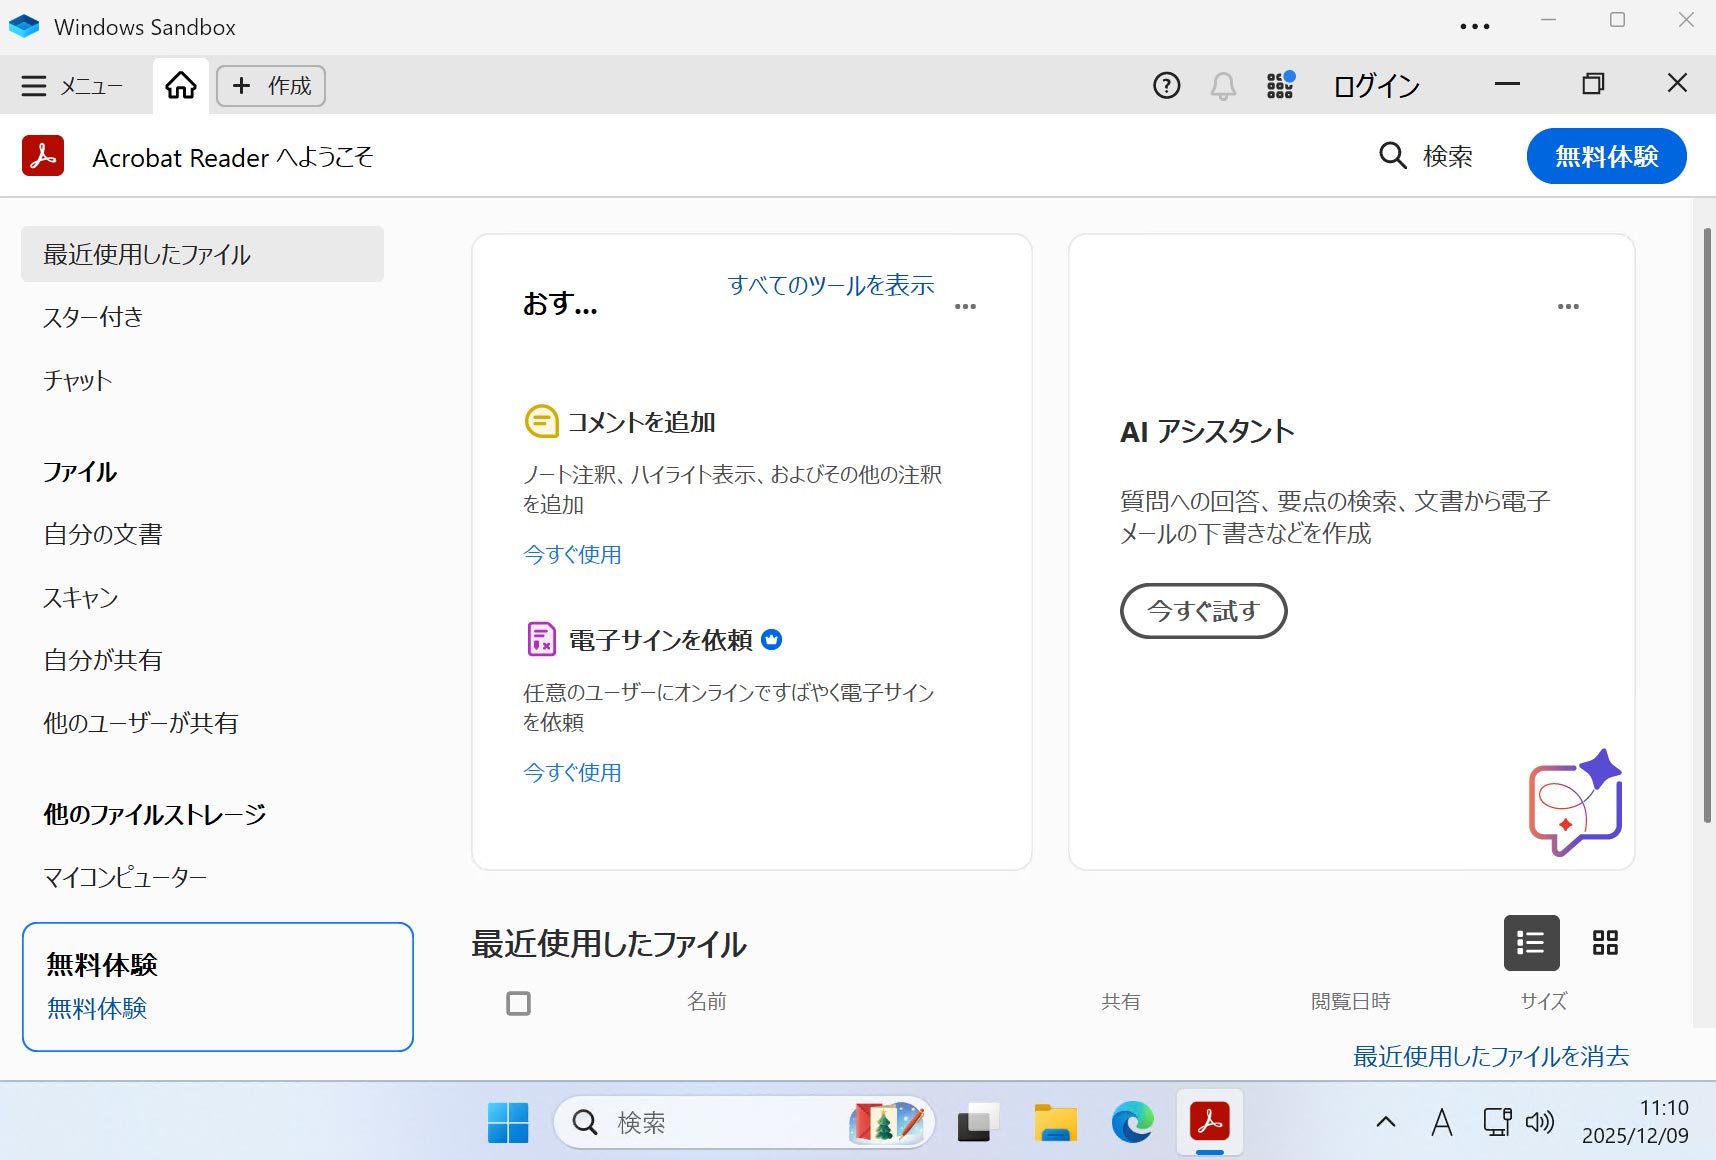Toggle the select-all checkbox for recent files
The height and width of the screenshot is (1160, 1716).
tap(518, 1003)
